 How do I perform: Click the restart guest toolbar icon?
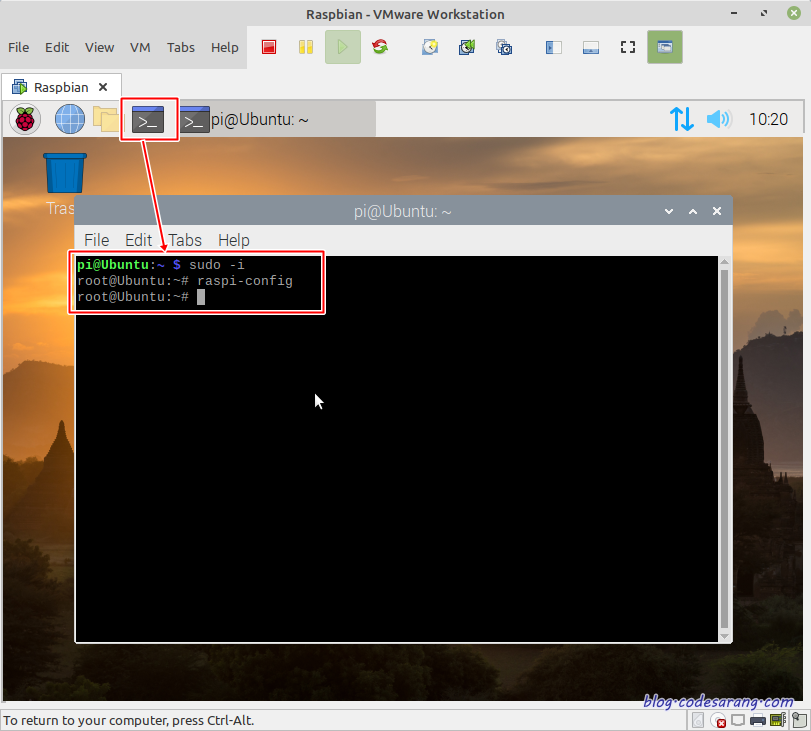(x=380, y=47)
